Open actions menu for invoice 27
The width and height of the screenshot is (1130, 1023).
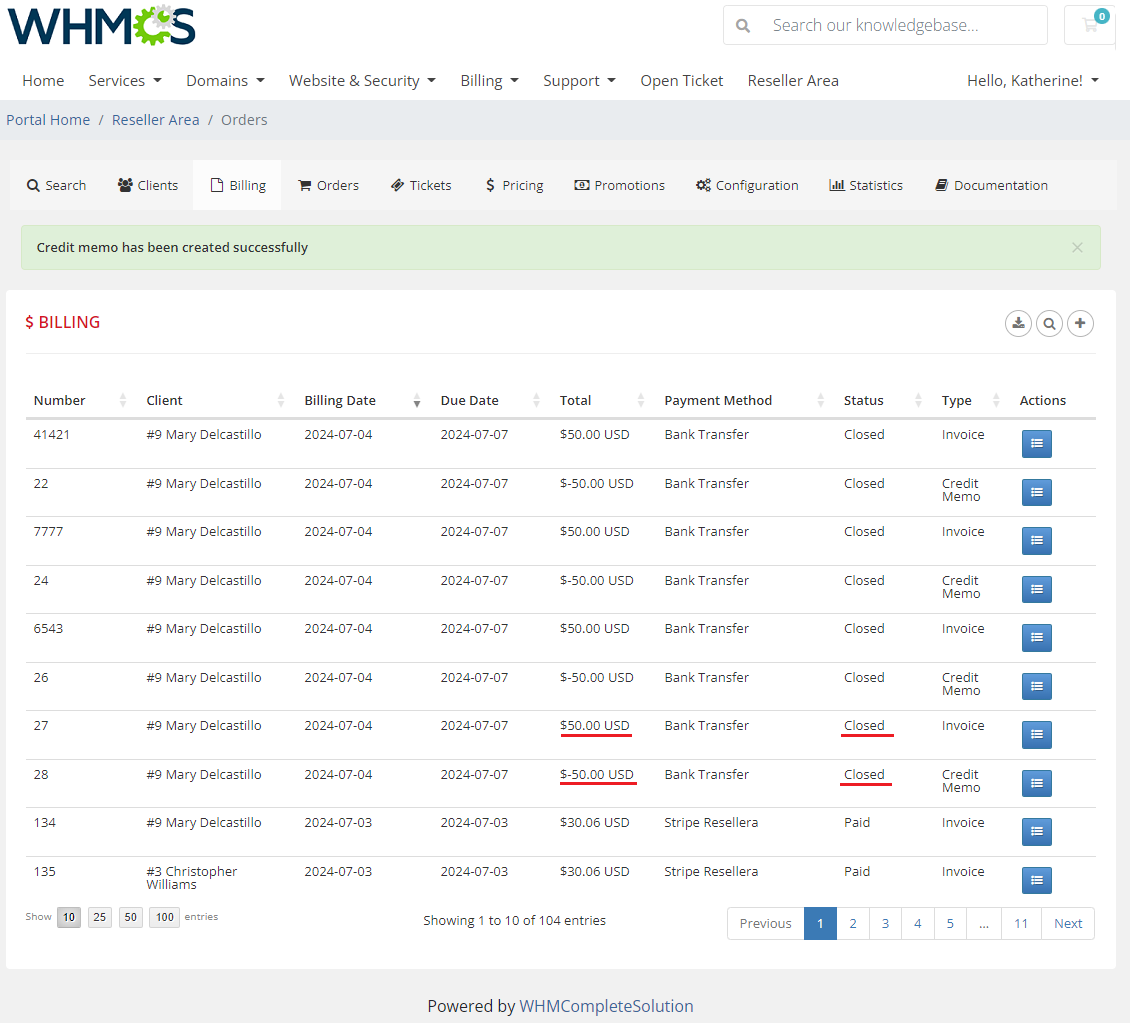pos(1036,735)
